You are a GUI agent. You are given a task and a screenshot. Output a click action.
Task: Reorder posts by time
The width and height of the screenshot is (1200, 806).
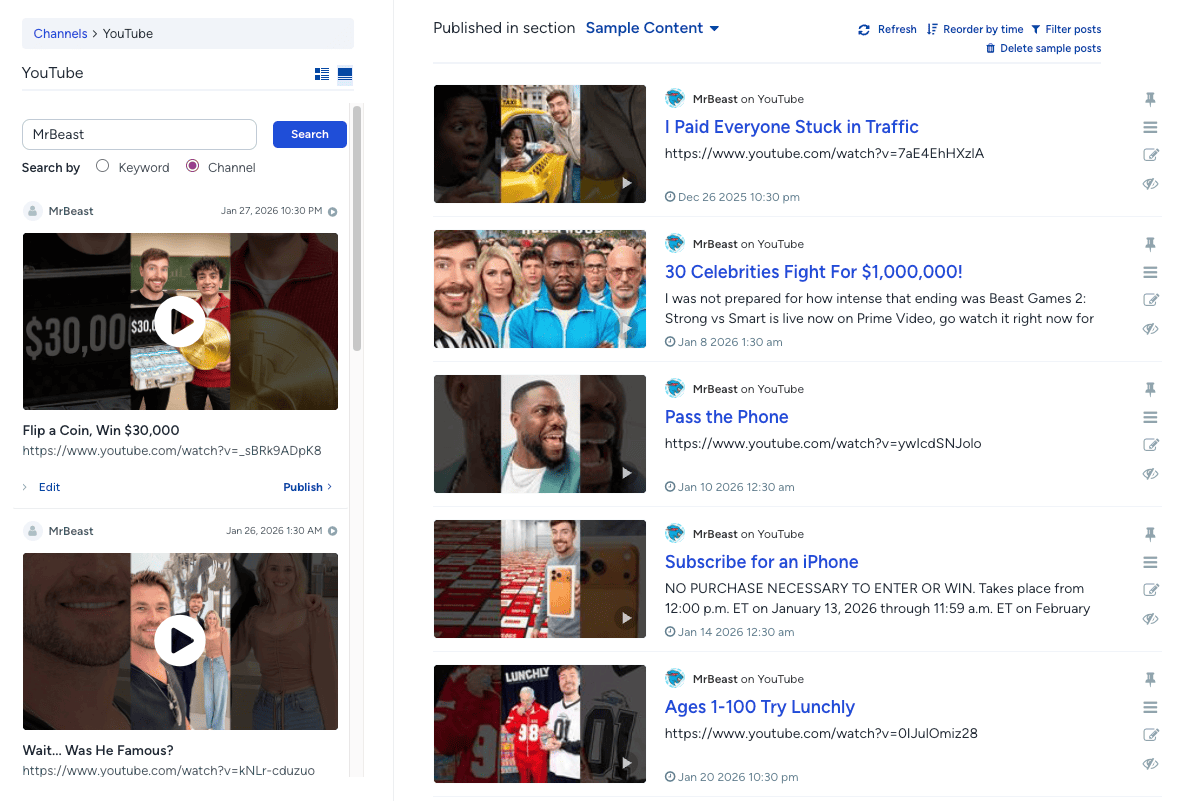click(975, 29)
